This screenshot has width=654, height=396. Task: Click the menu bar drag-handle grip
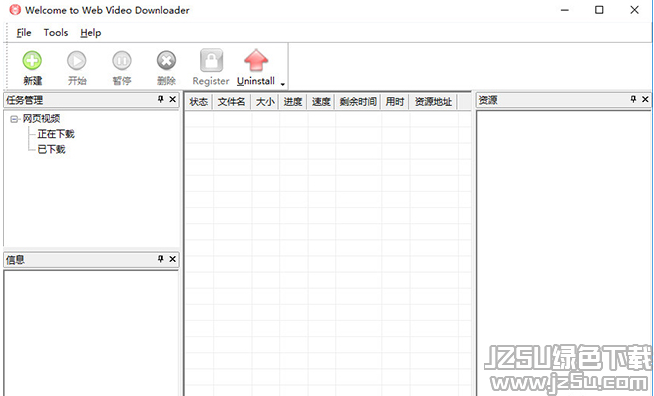(7, 33)
